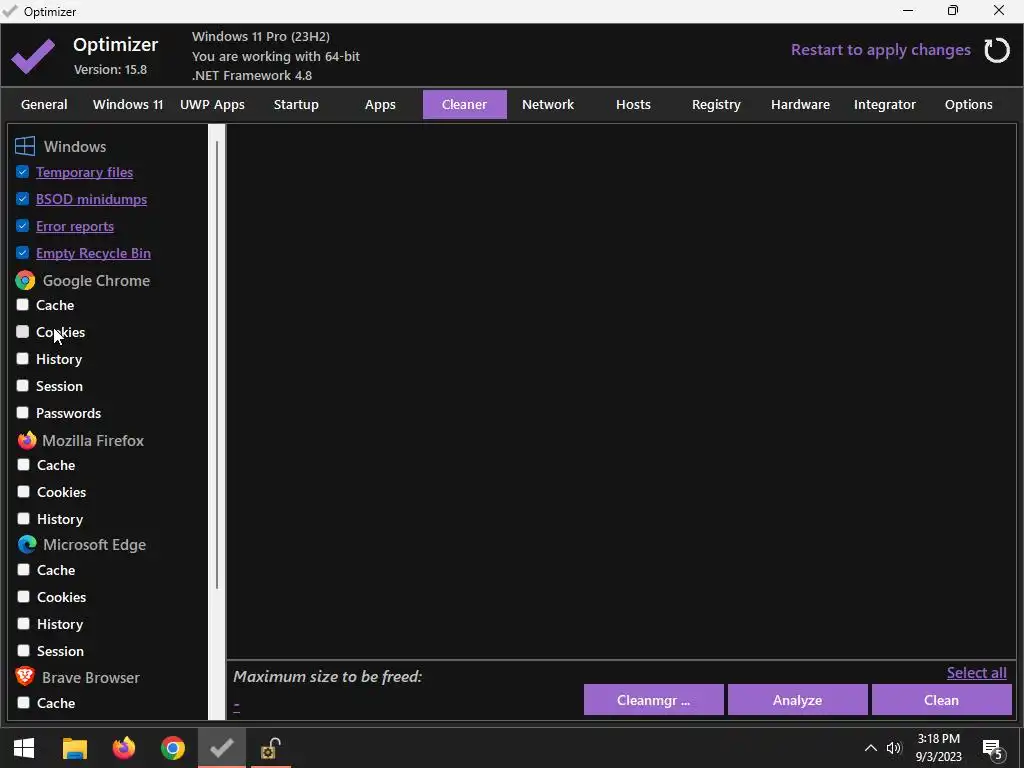
Task: Enable Google Chrome History checkbox
Action: pyautogui.click(x=22, y=359)
